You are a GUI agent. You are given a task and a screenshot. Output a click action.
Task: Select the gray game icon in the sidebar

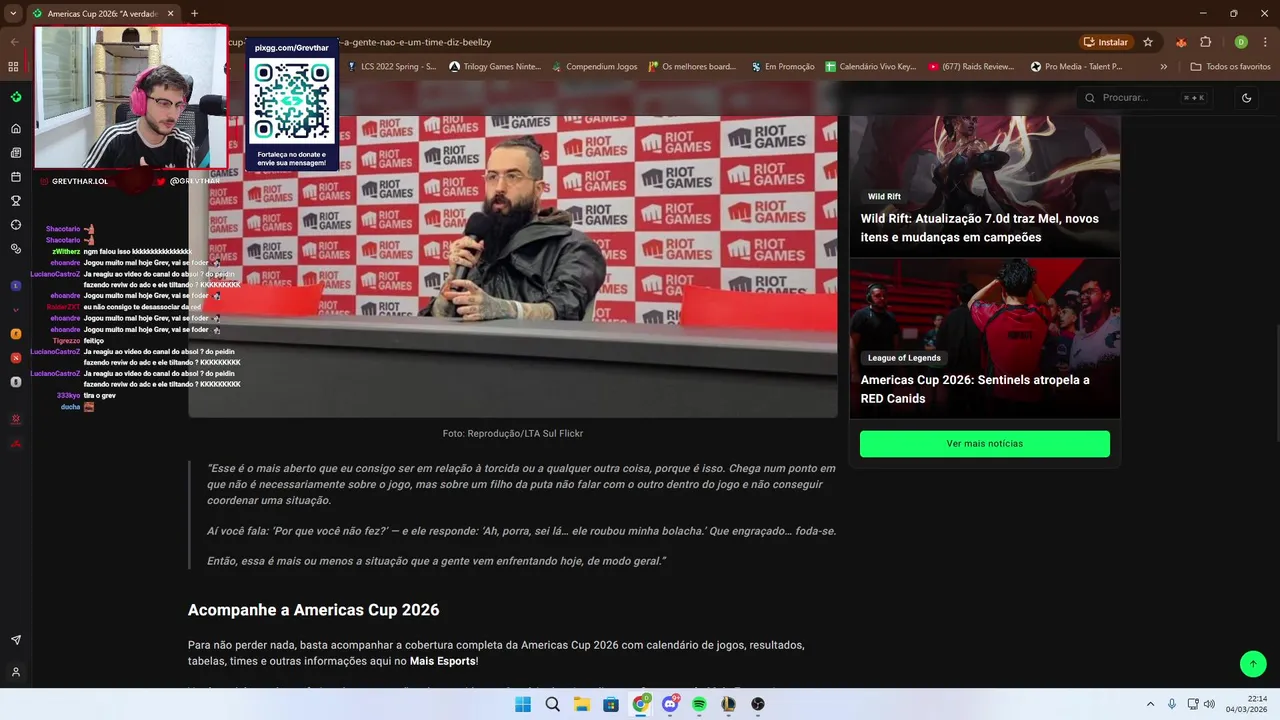pyautogui.click(x=16, y=382)
